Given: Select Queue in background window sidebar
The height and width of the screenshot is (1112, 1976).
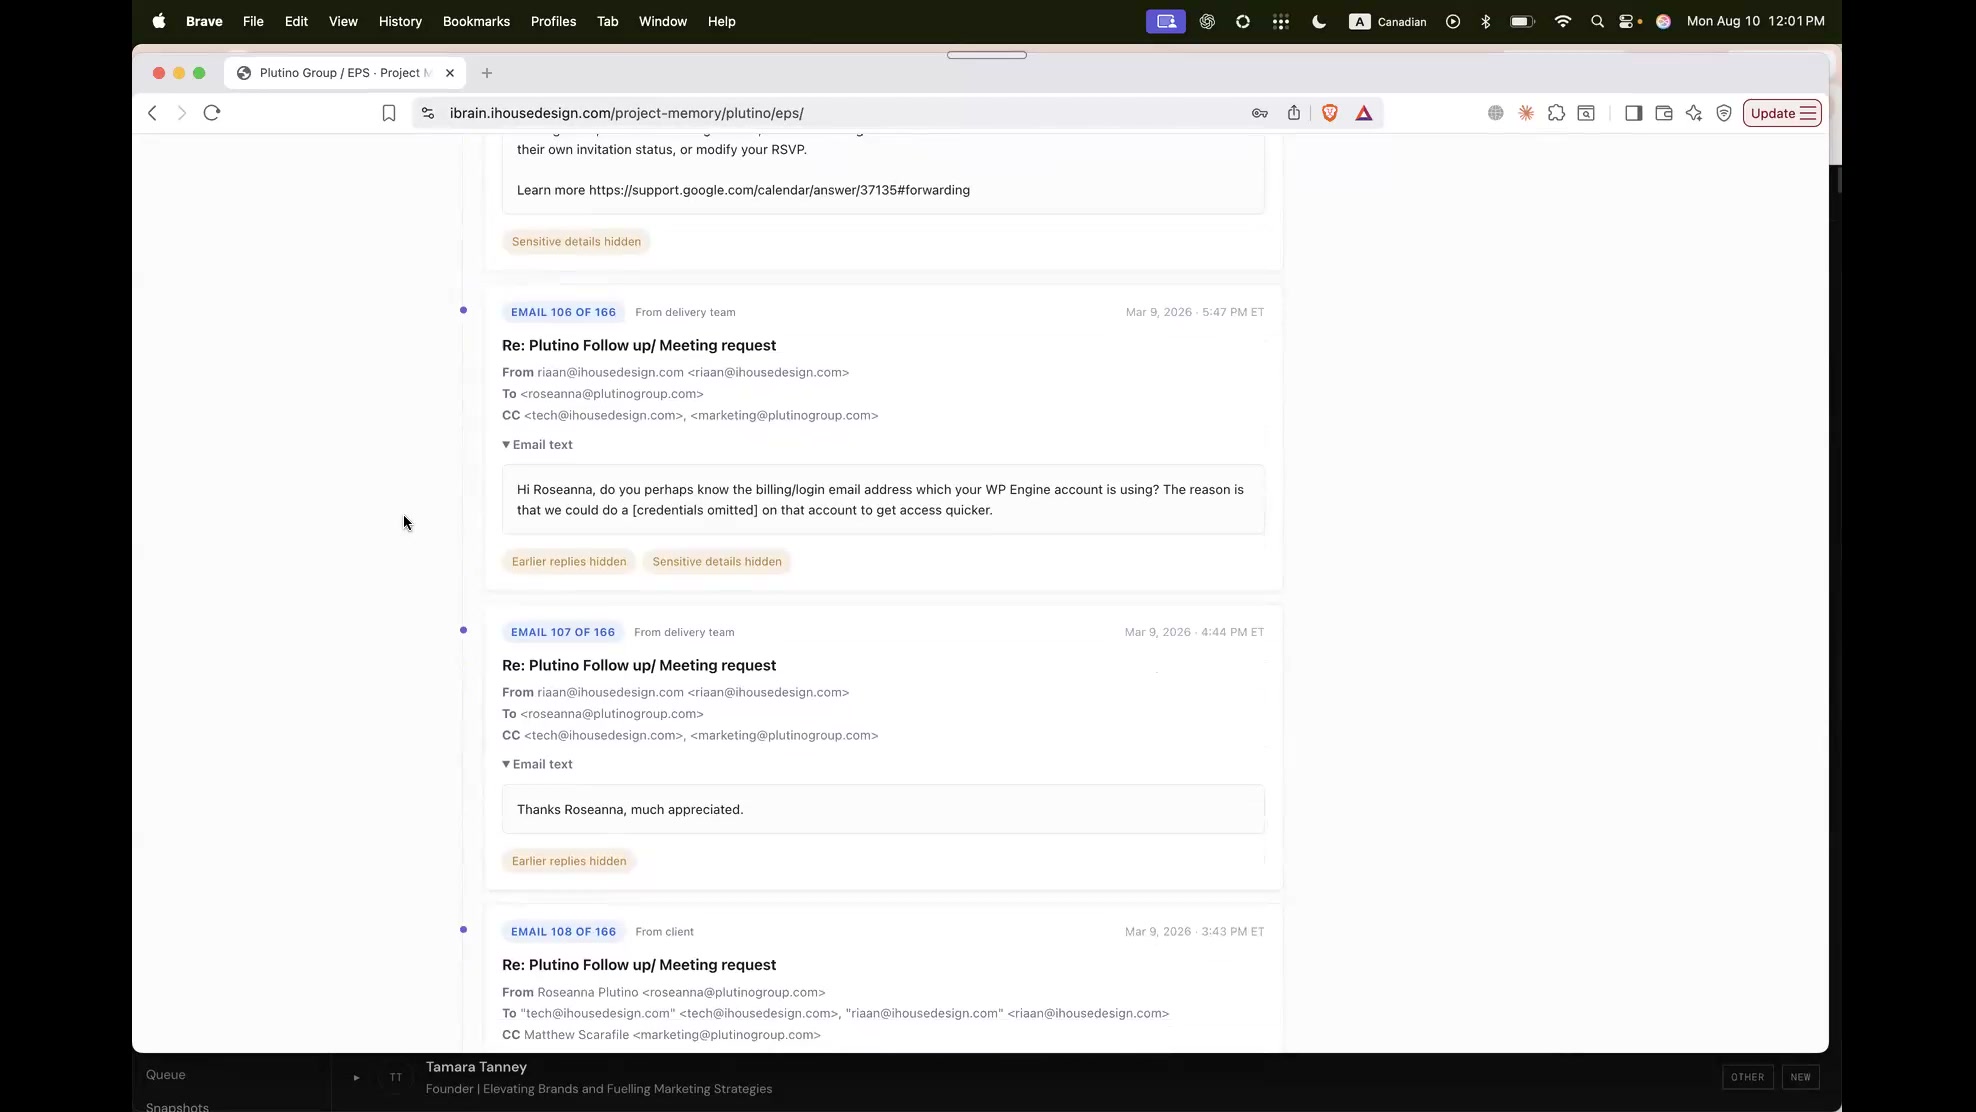Looking at the screenshot, I should coord(166,1075).
